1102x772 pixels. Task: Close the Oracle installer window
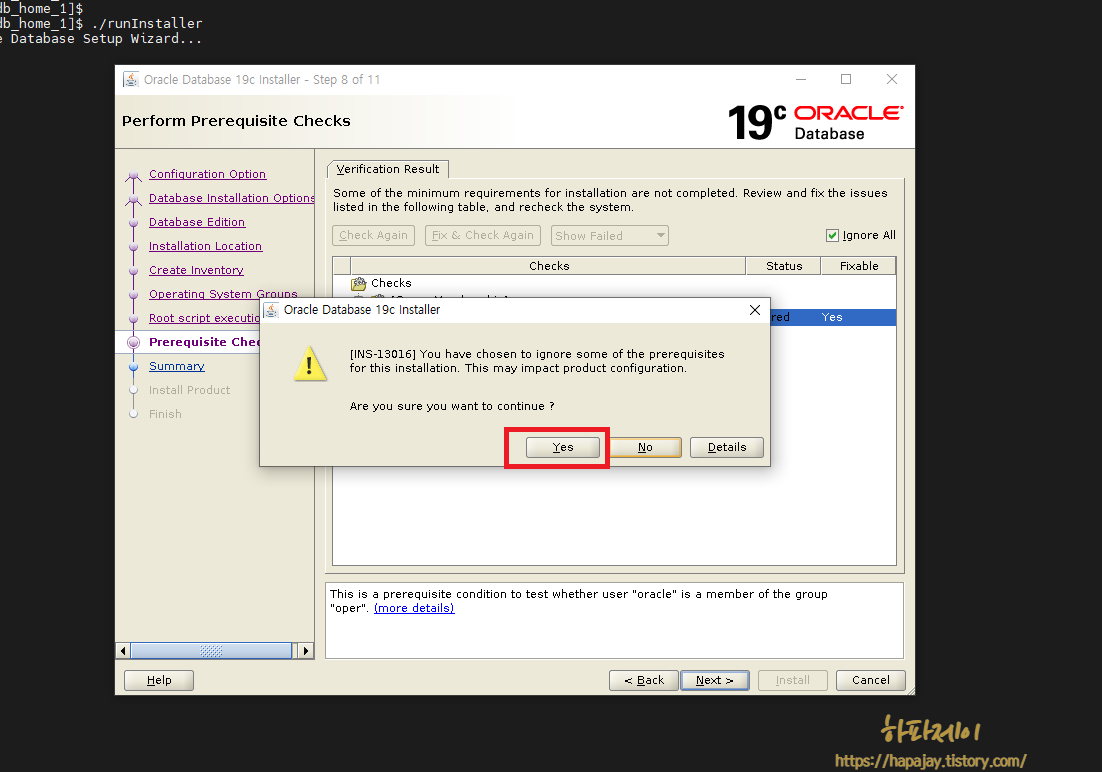(892, 79)
